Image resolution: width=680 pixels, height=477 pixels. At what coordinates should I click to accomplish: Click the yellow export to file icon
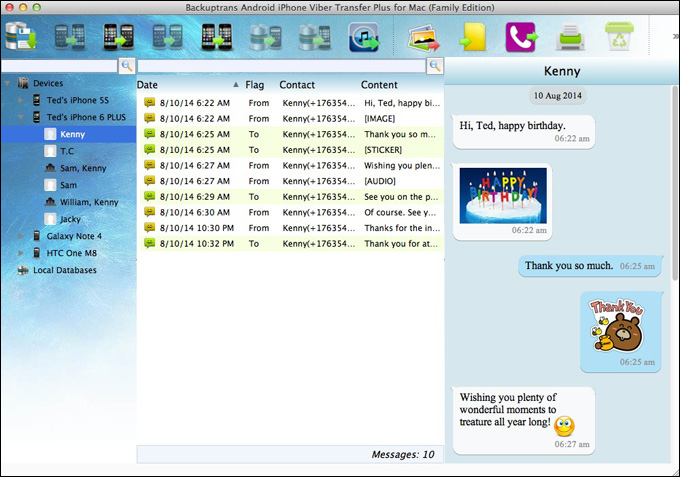click(472, 37)
